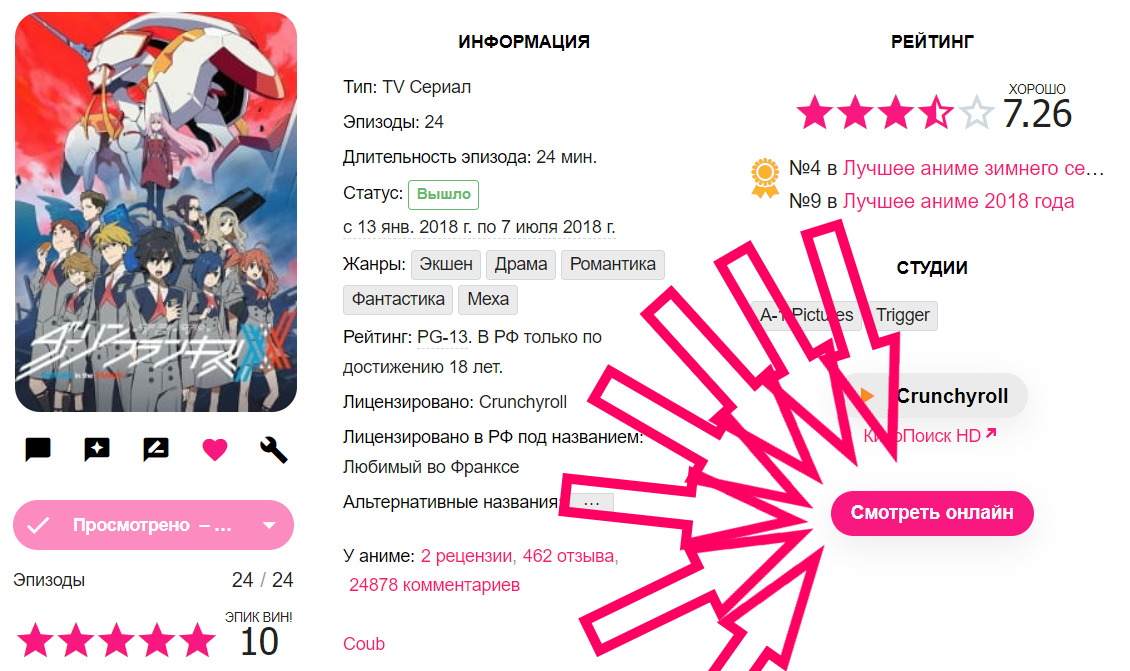Viewport: 1130px width, 671px height.
Task: Set my rating to the fifth star
Action: point(197,641)
